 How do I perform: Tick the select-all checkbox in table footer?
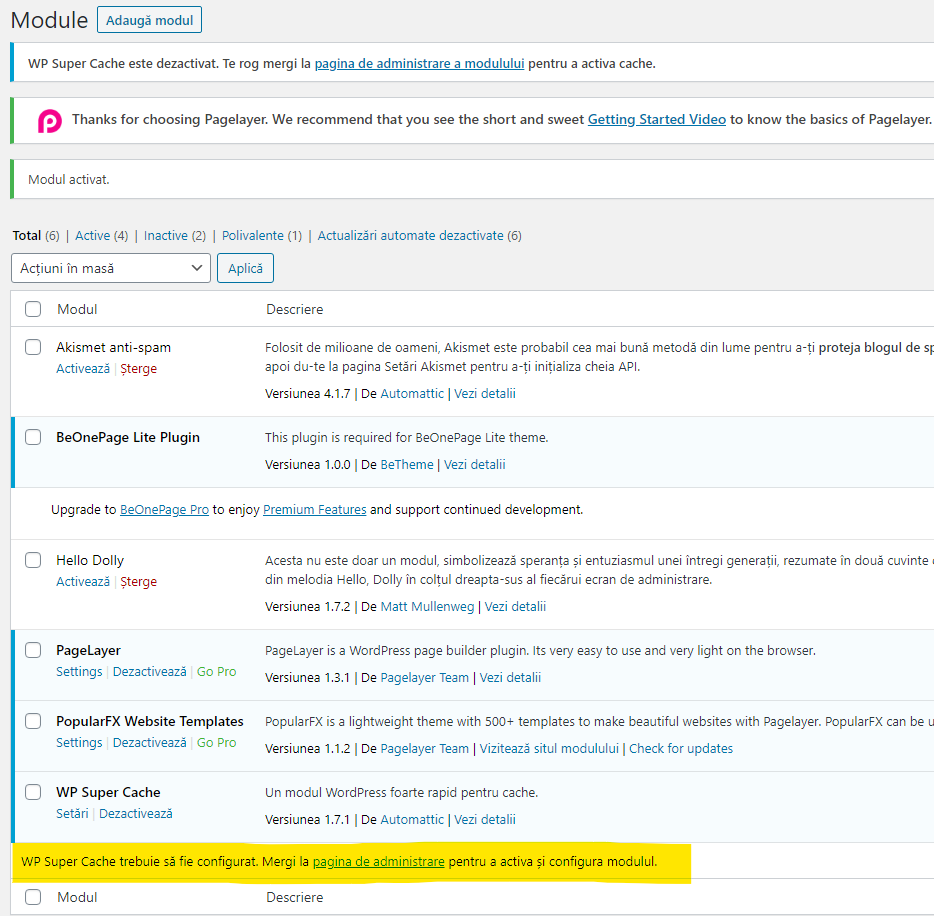coord(33,898)
